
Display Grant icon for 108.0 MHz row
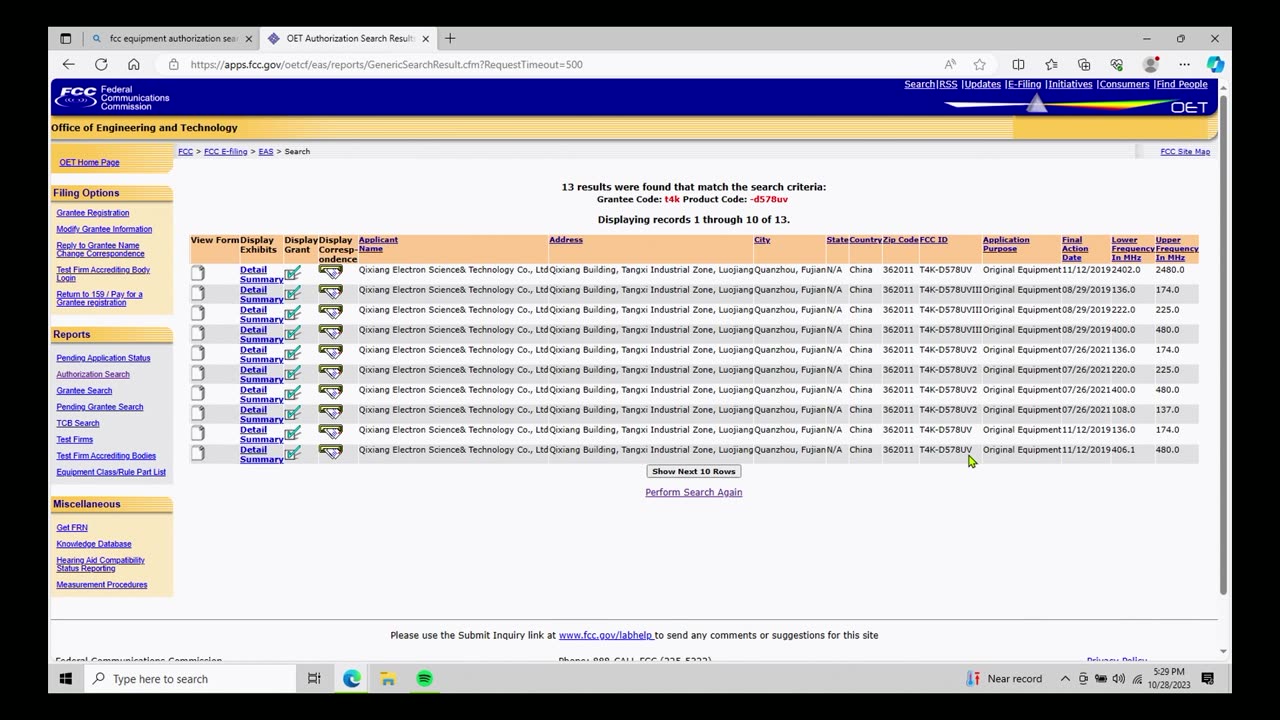(x=292, y=413)
